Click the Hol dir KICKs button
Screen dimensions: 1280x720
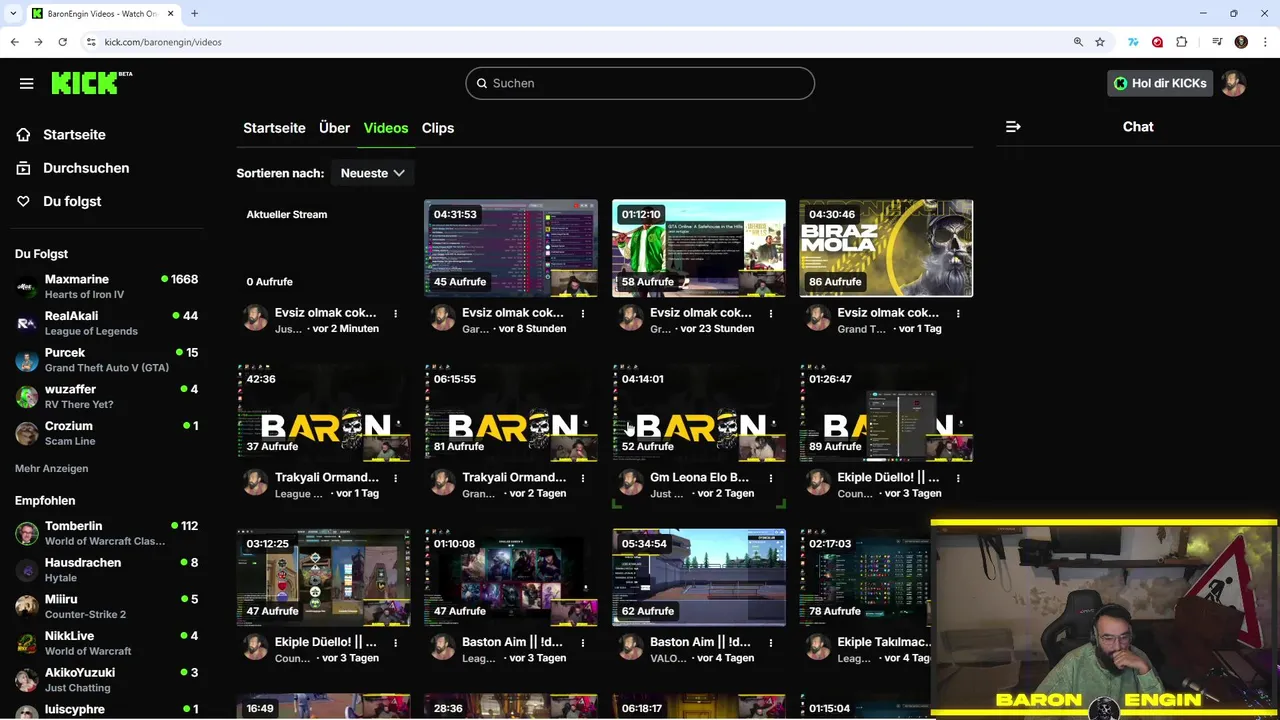(x=1160, y=83)
